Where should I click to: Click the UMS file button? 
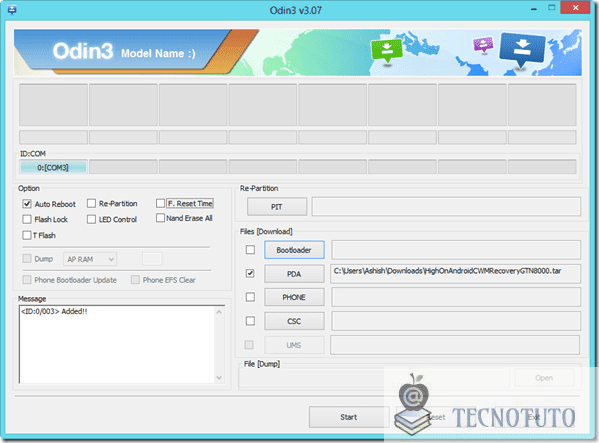pos(294,345)
